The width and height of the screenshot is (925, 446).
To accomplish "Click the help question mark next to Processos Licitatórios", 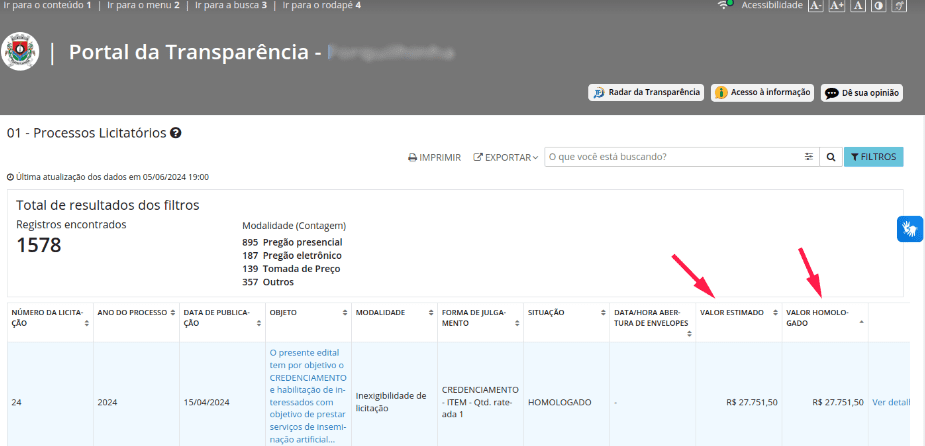I will coord(175,133).
